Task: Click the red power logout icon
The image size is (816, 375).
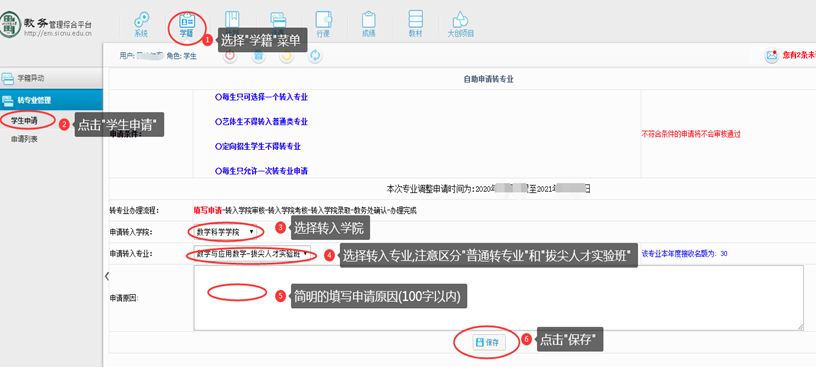Action: pos(231,56)
